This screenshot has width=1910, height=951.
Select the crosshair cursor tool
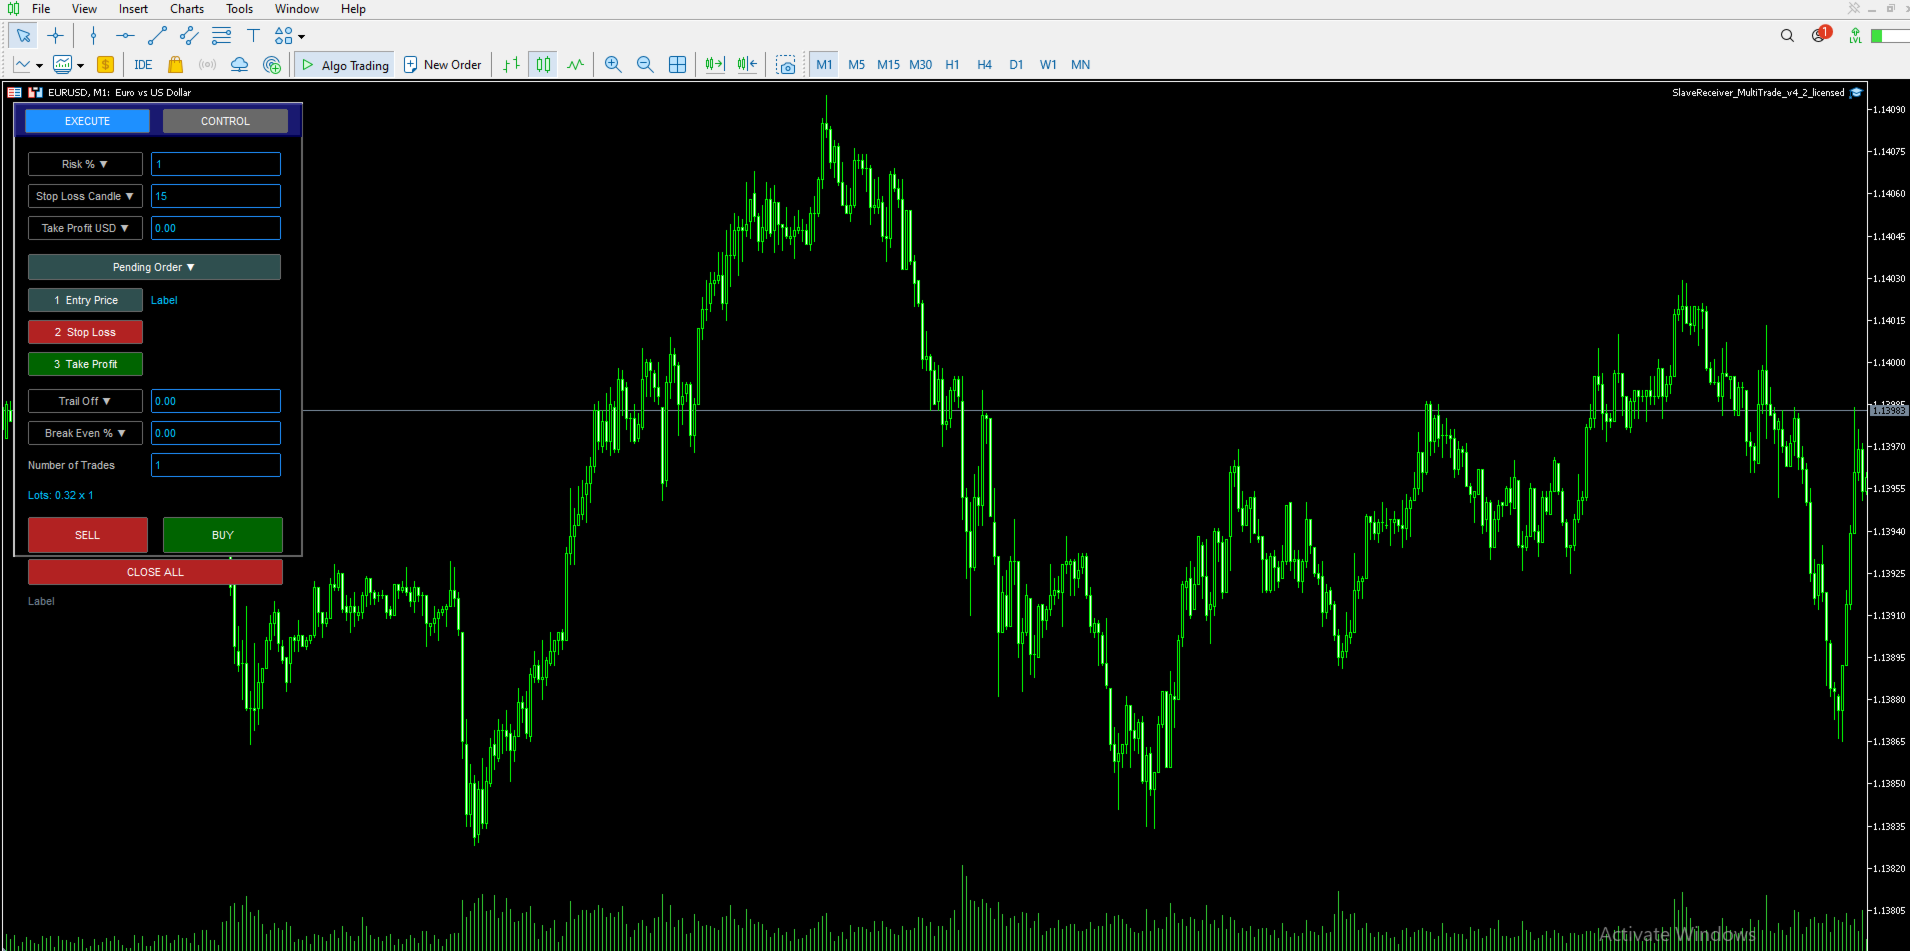coord(55,36)
